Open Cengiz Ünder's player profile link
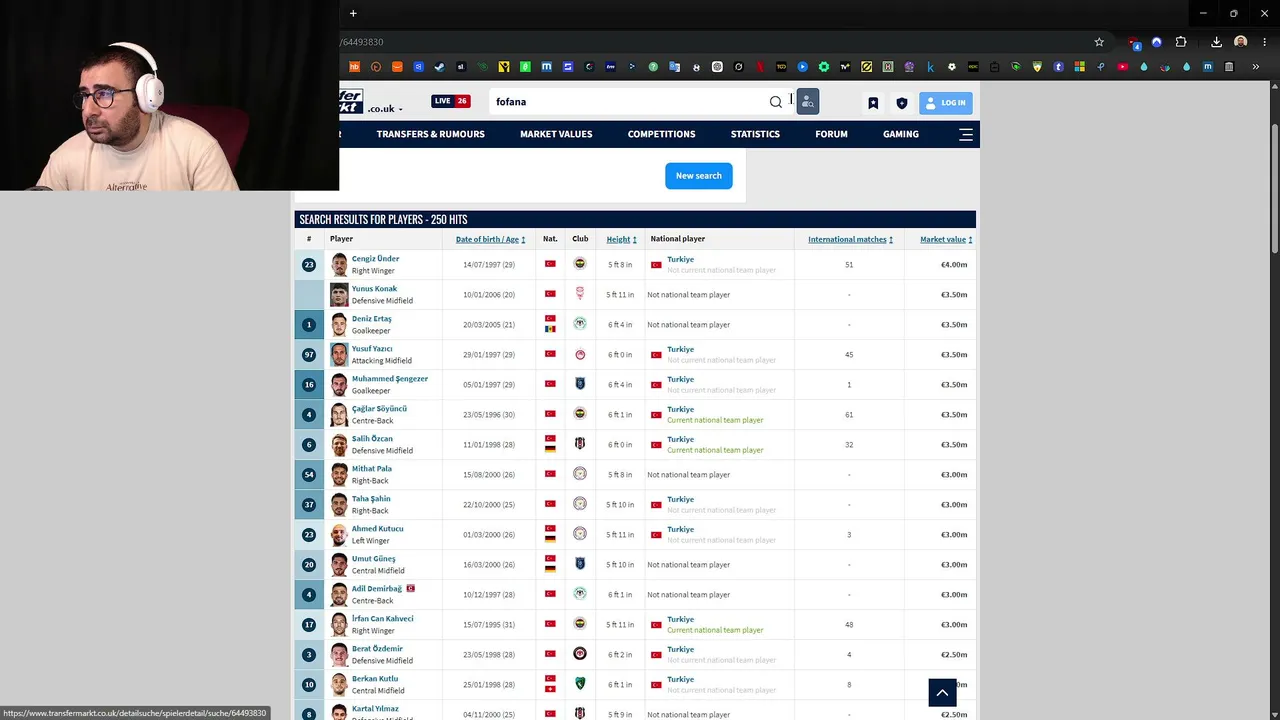This screenshot has width=1280, height=720. tap(375, 259)
